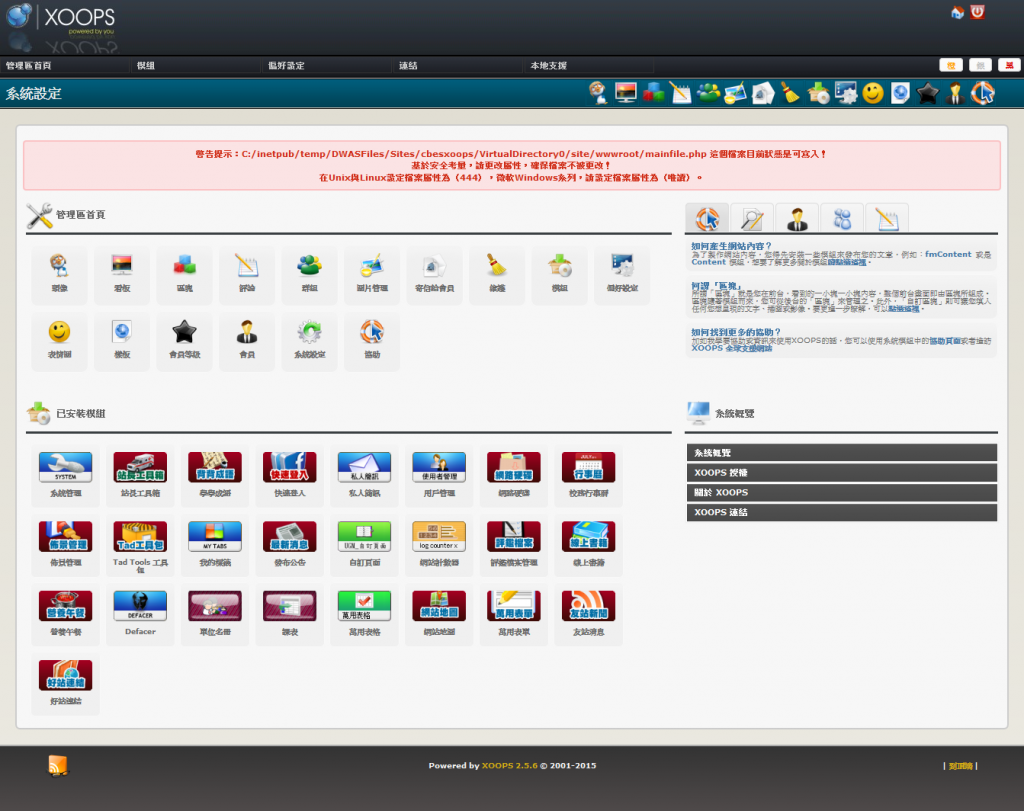Open the MY TABS module icon
The width and height of the screenshot is (1024, 811).
tap(215, 537)
